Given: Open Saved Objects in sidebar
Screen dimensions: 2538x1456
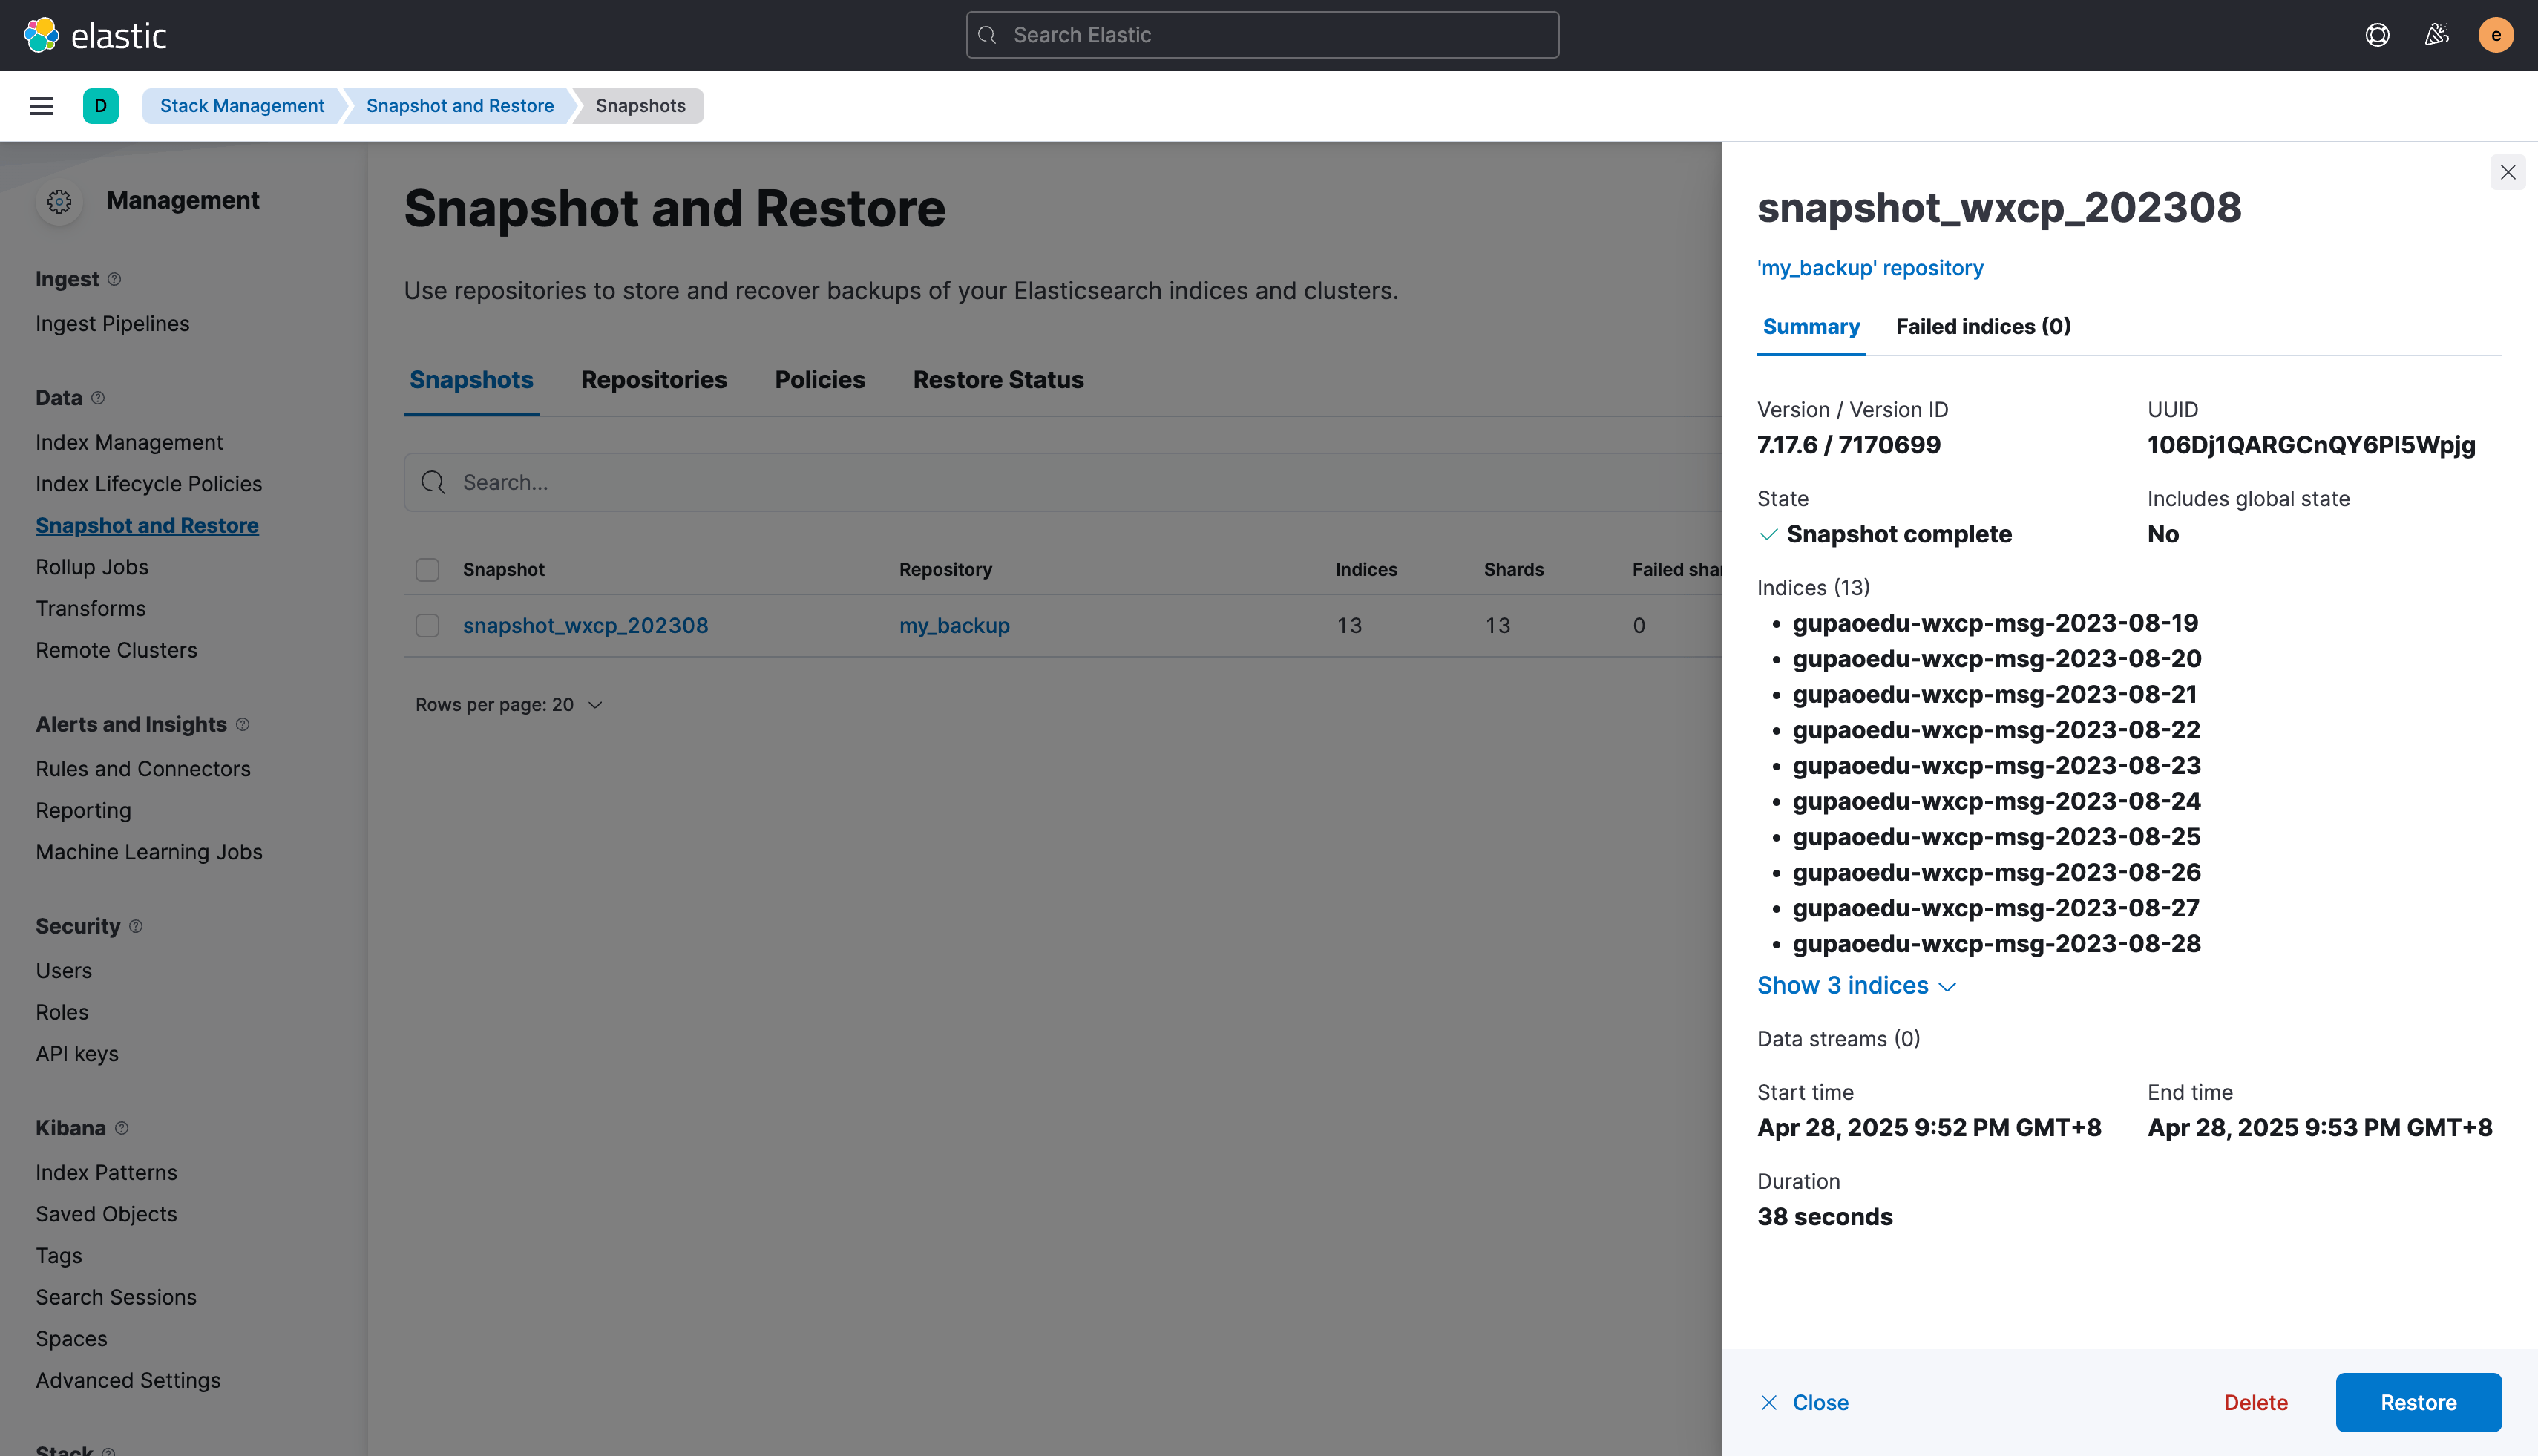Looking at the screenshot, I should [x=106, y=1214].
